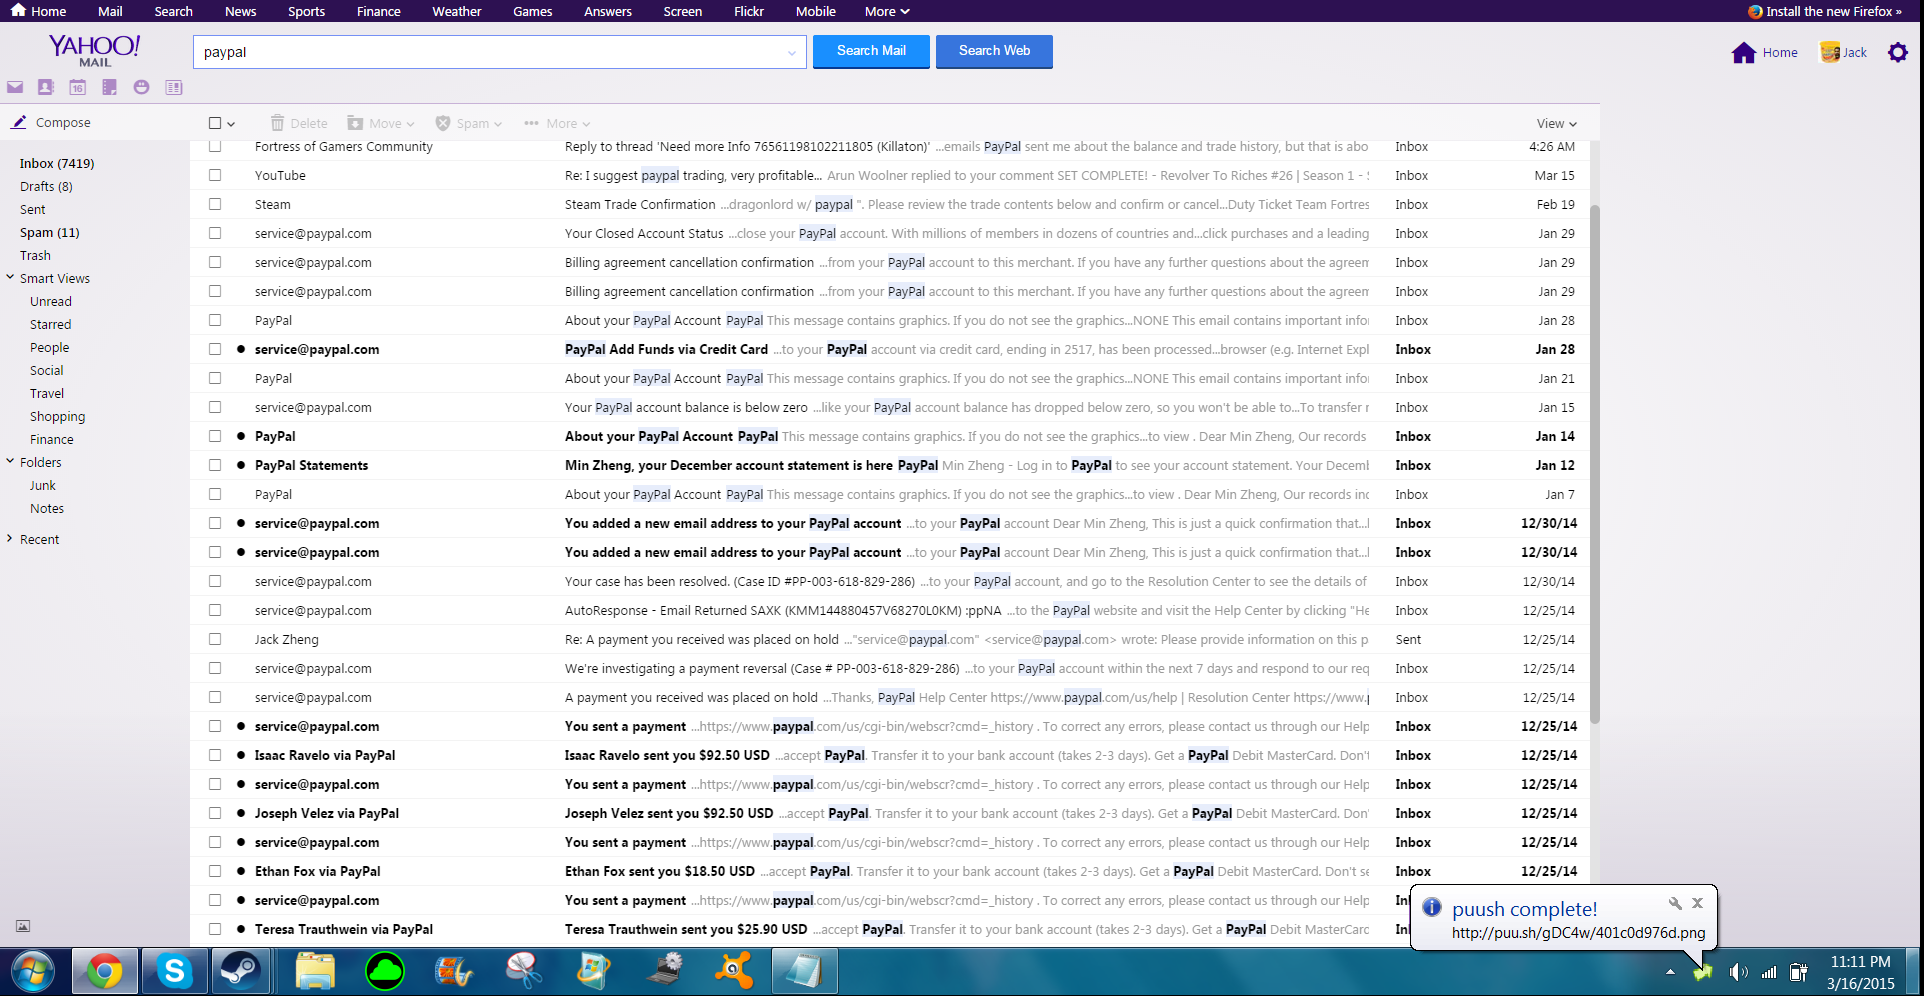Open Skype from the taskbar
The width and height of the screenshot is (1924, 996).
click(x=174, y=971)
